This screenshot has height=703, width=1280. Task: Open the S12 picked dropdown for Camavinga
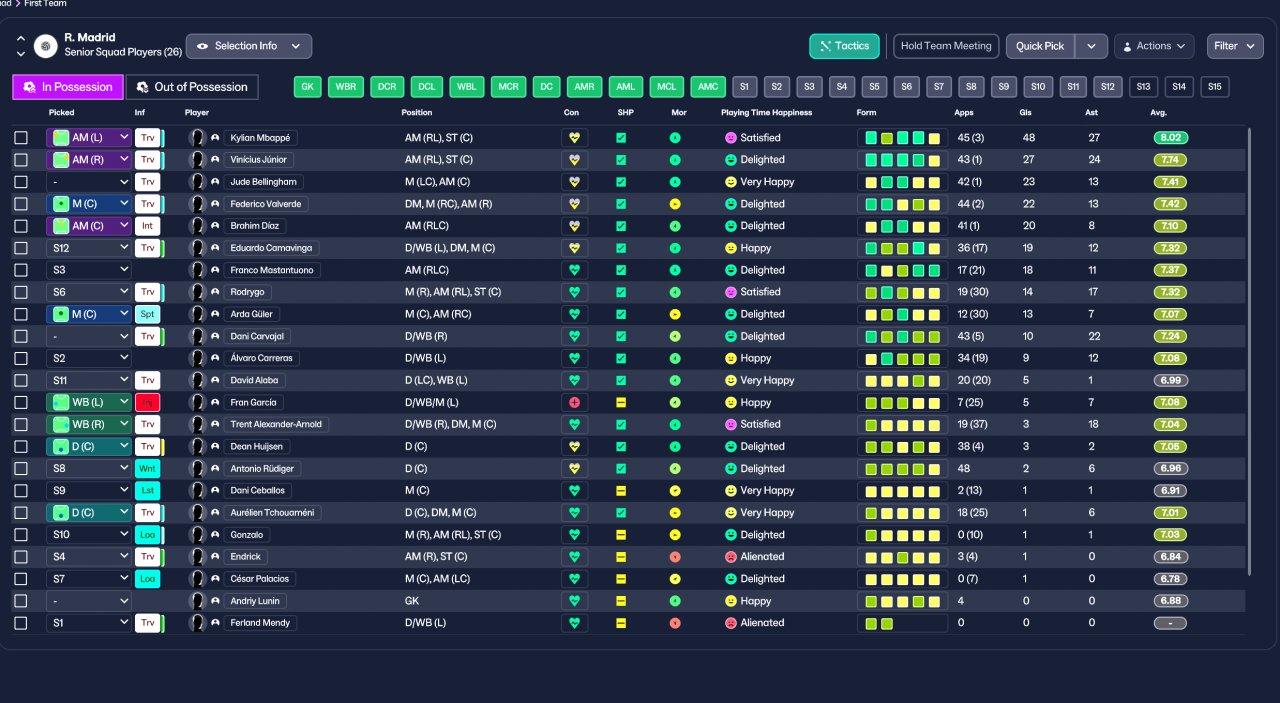click(x=89, y=248)
